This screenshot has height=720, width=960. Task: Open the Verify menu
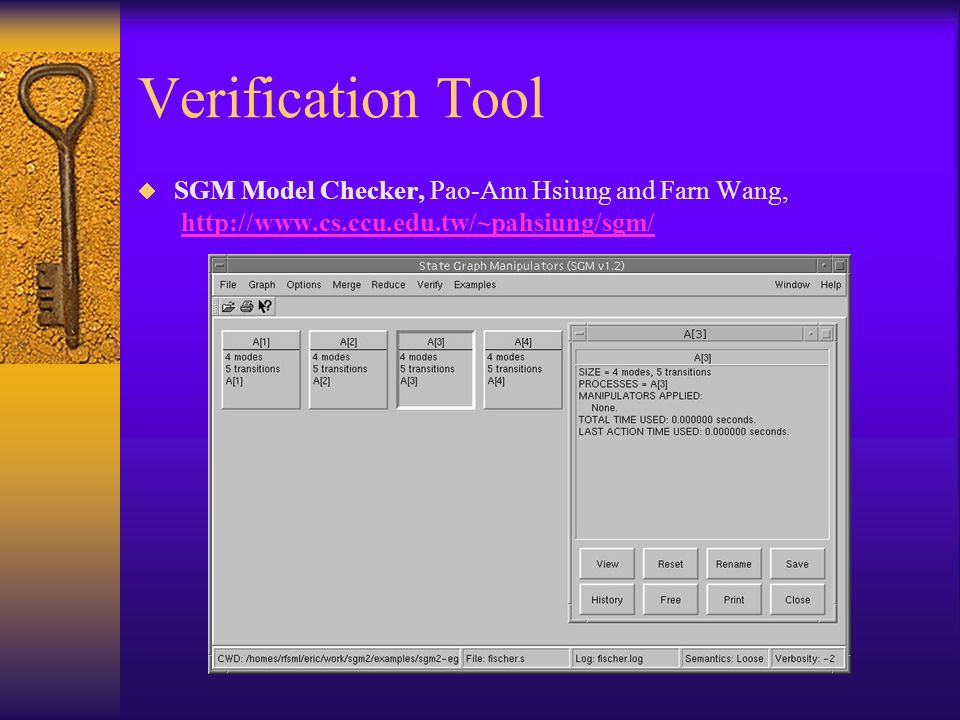click(x=430, y=285)
